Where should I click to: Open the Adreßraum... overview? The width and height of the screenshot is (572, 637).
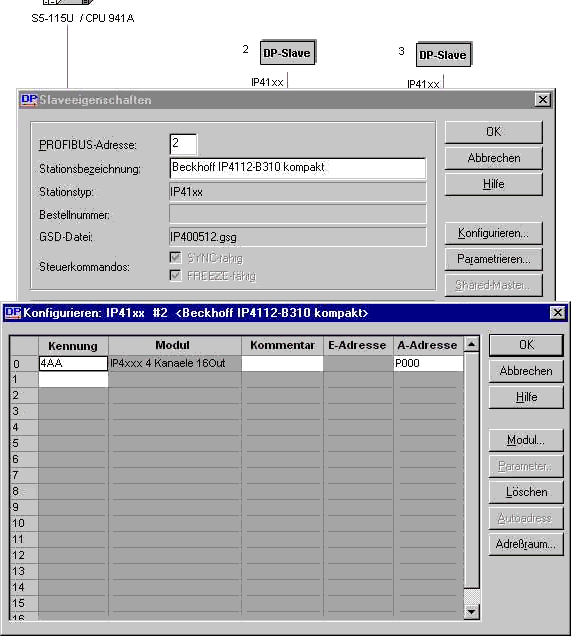(x=526, y=544)
